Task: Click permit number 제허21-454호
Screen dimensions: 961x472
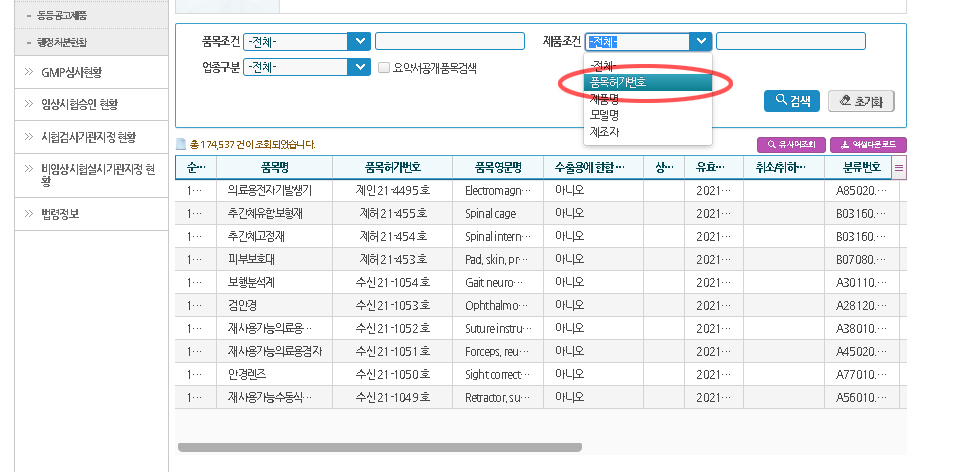Action: pos(393,237)
